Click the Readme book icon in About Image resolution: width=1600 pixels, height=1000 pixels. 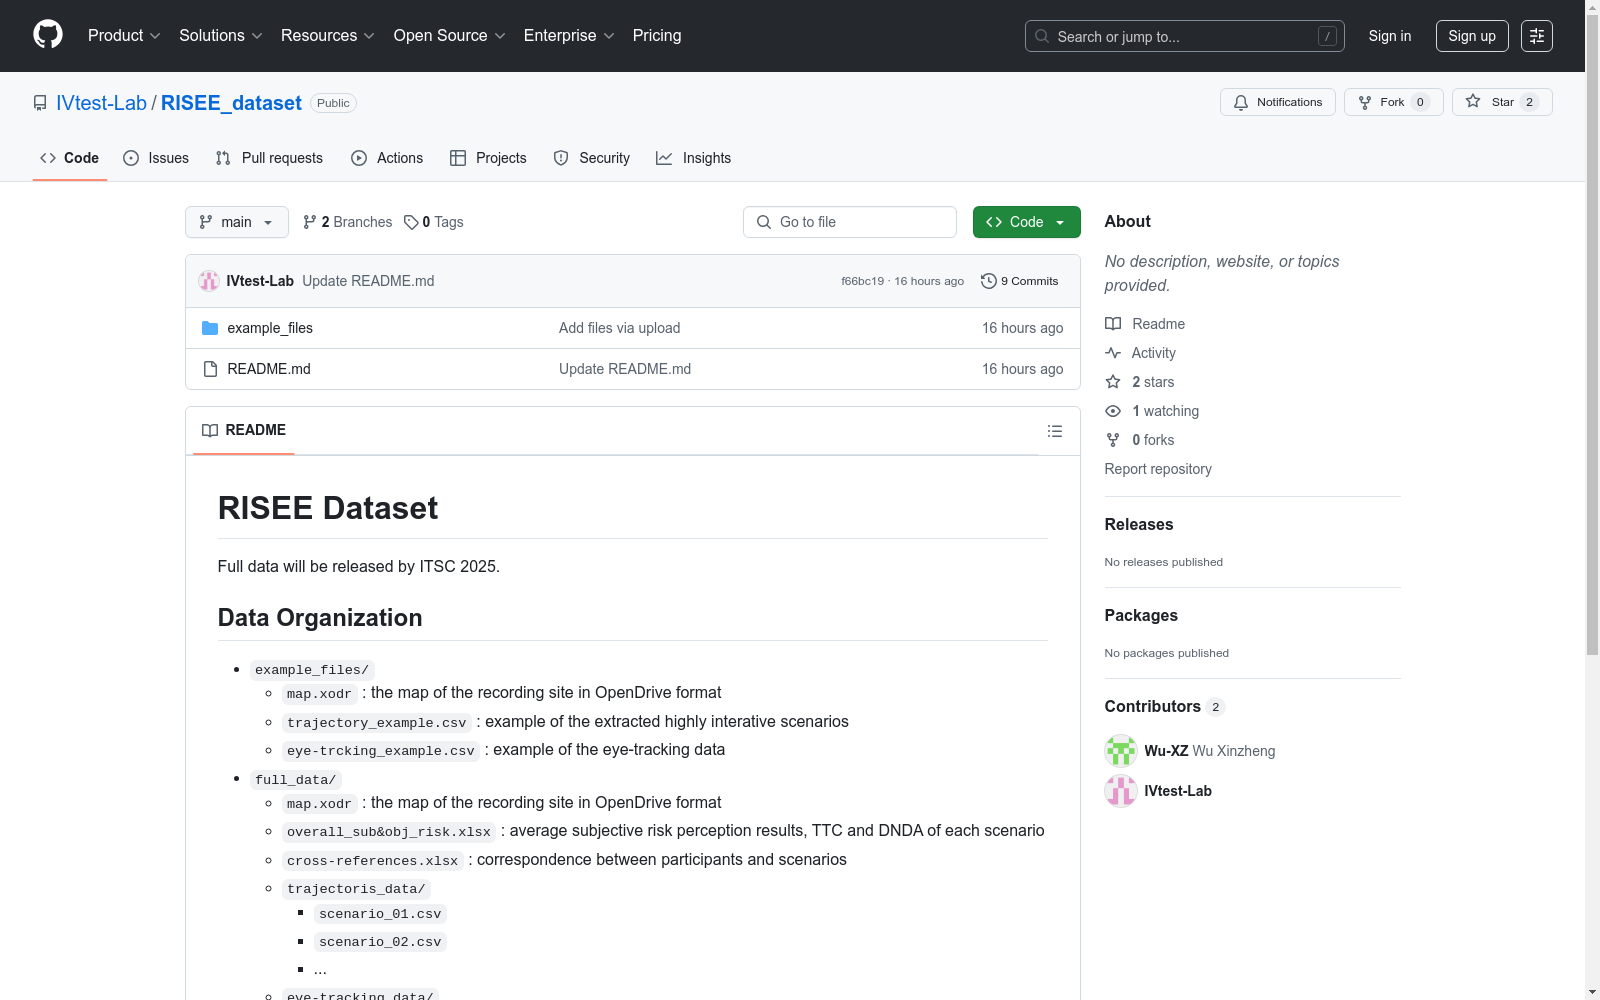click(x=1113, y=324)
